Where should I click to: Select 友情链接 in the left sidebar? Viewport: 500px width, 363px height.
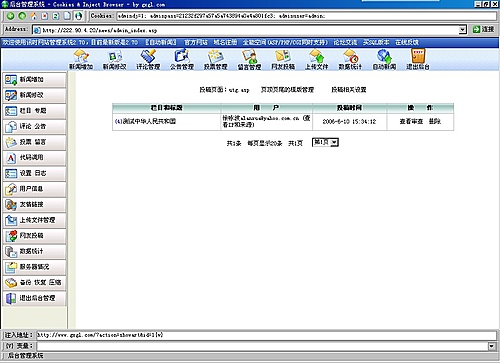coord(35,204)
